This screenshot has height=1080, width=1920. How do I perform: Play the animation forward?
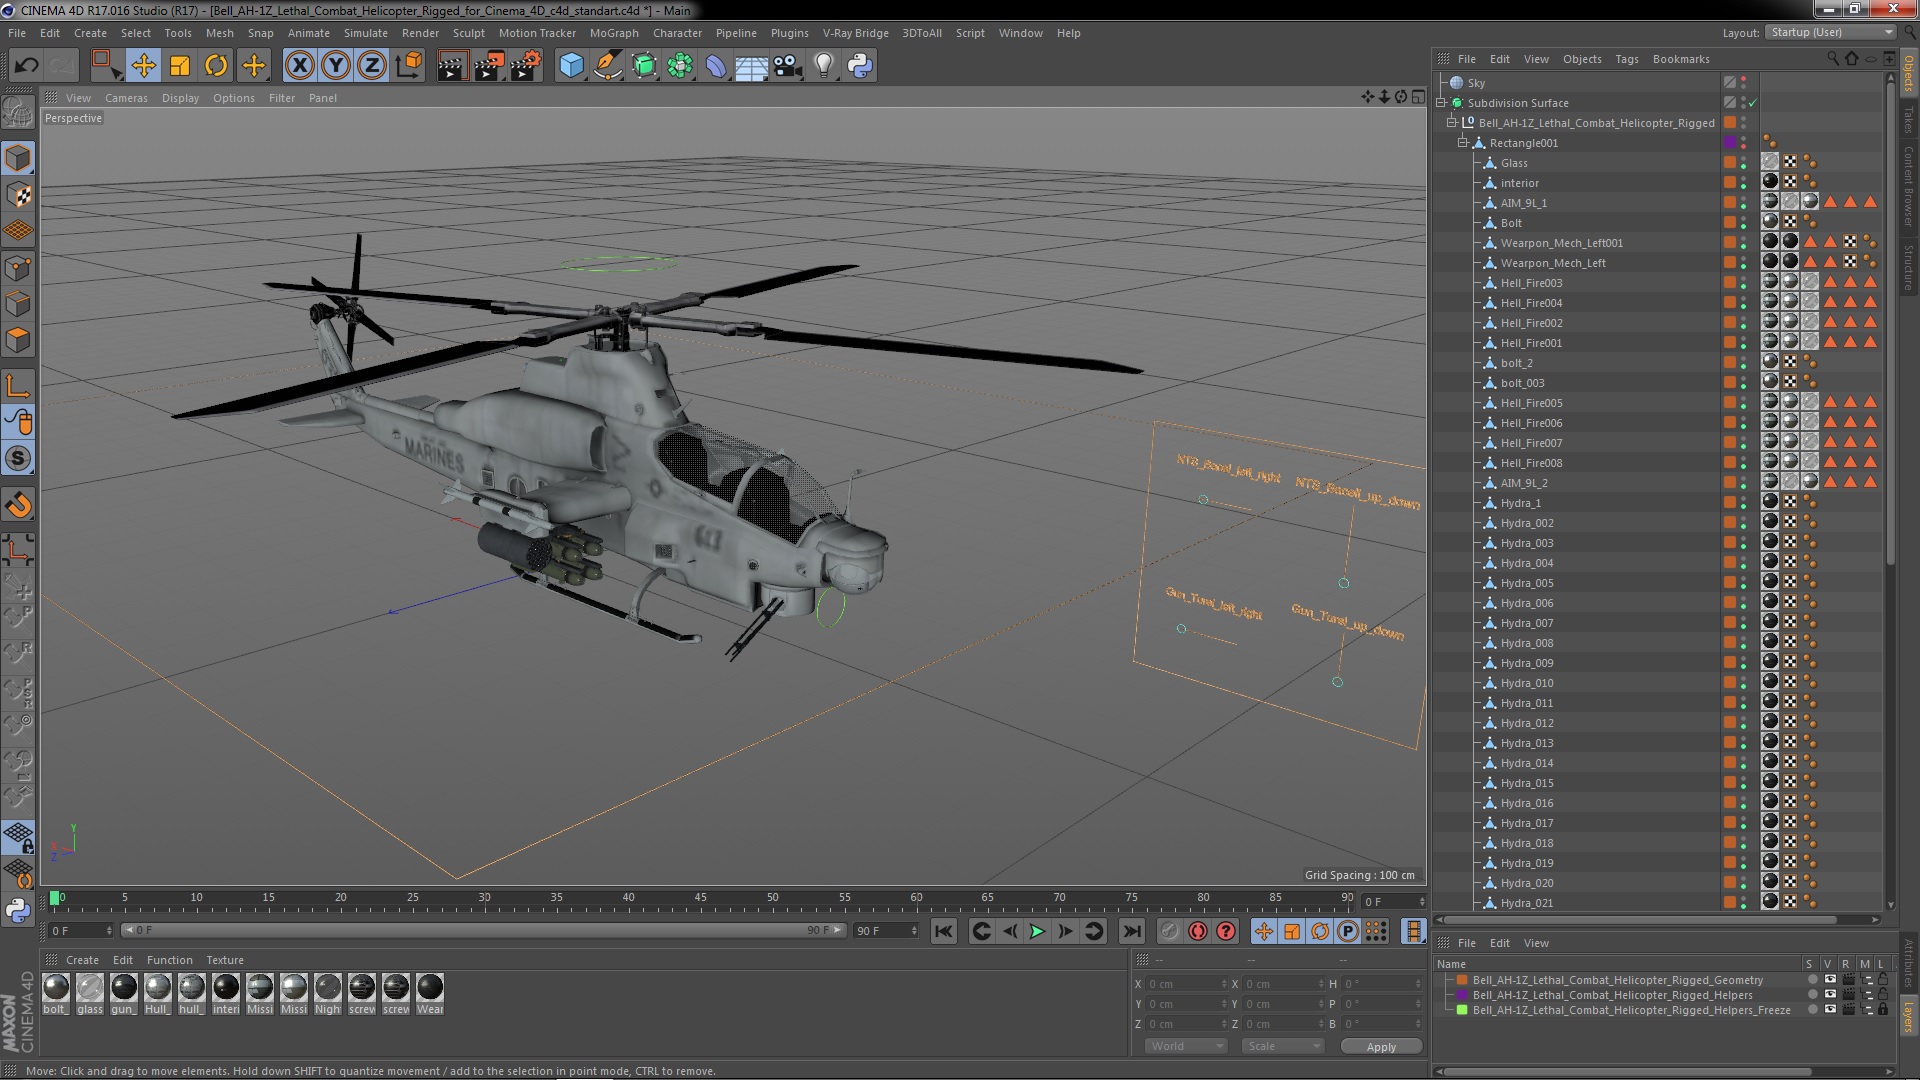(x=1037, y=931)
